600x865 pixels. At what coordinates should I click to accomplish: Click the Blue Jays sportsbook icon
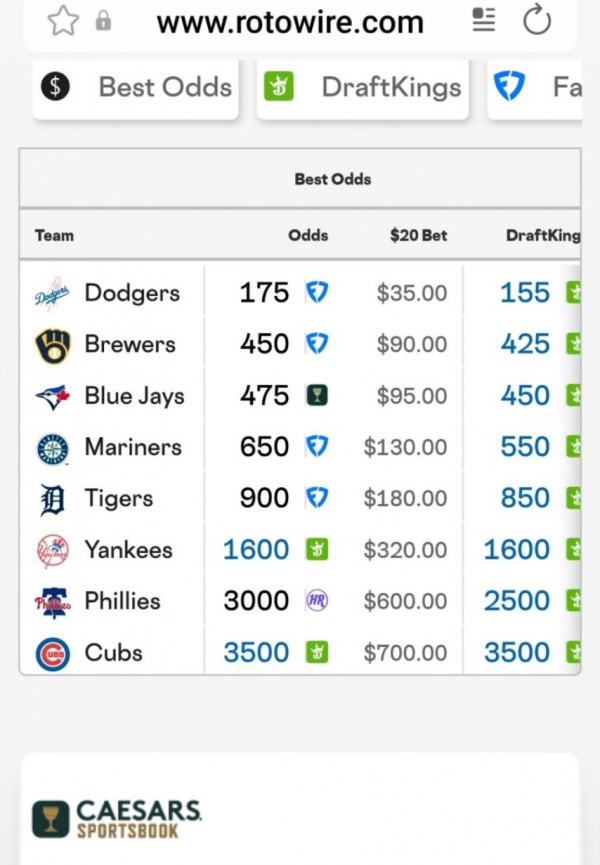click(x=317, y=396)
